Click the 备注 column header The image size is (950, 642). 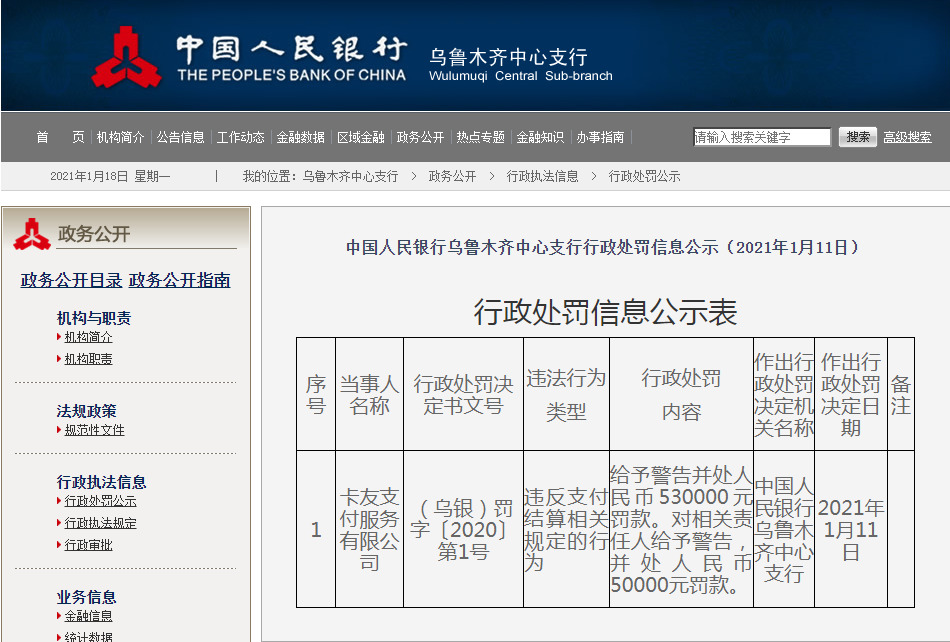901,395
